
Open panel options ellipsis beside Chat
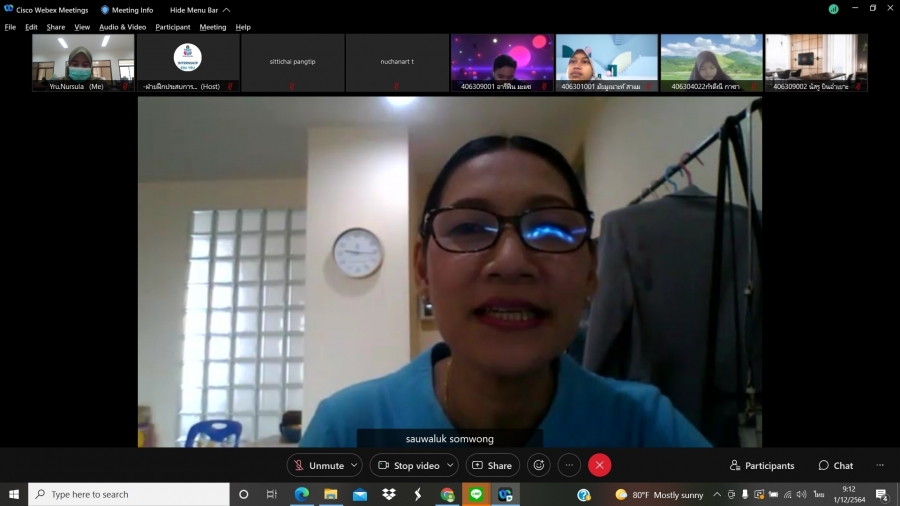coord(880,465)
